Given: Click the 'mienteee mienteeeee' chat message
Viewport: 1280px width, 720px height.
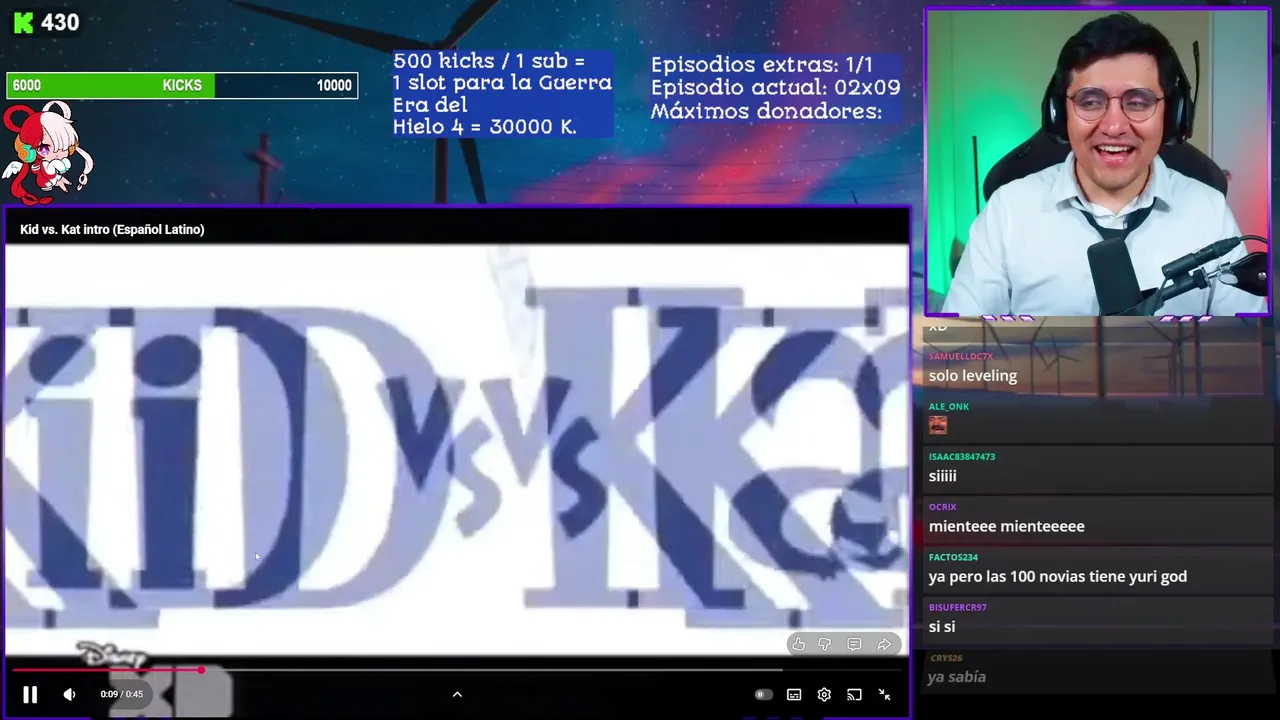Looking at the screenshot, I should (1007, 526).
